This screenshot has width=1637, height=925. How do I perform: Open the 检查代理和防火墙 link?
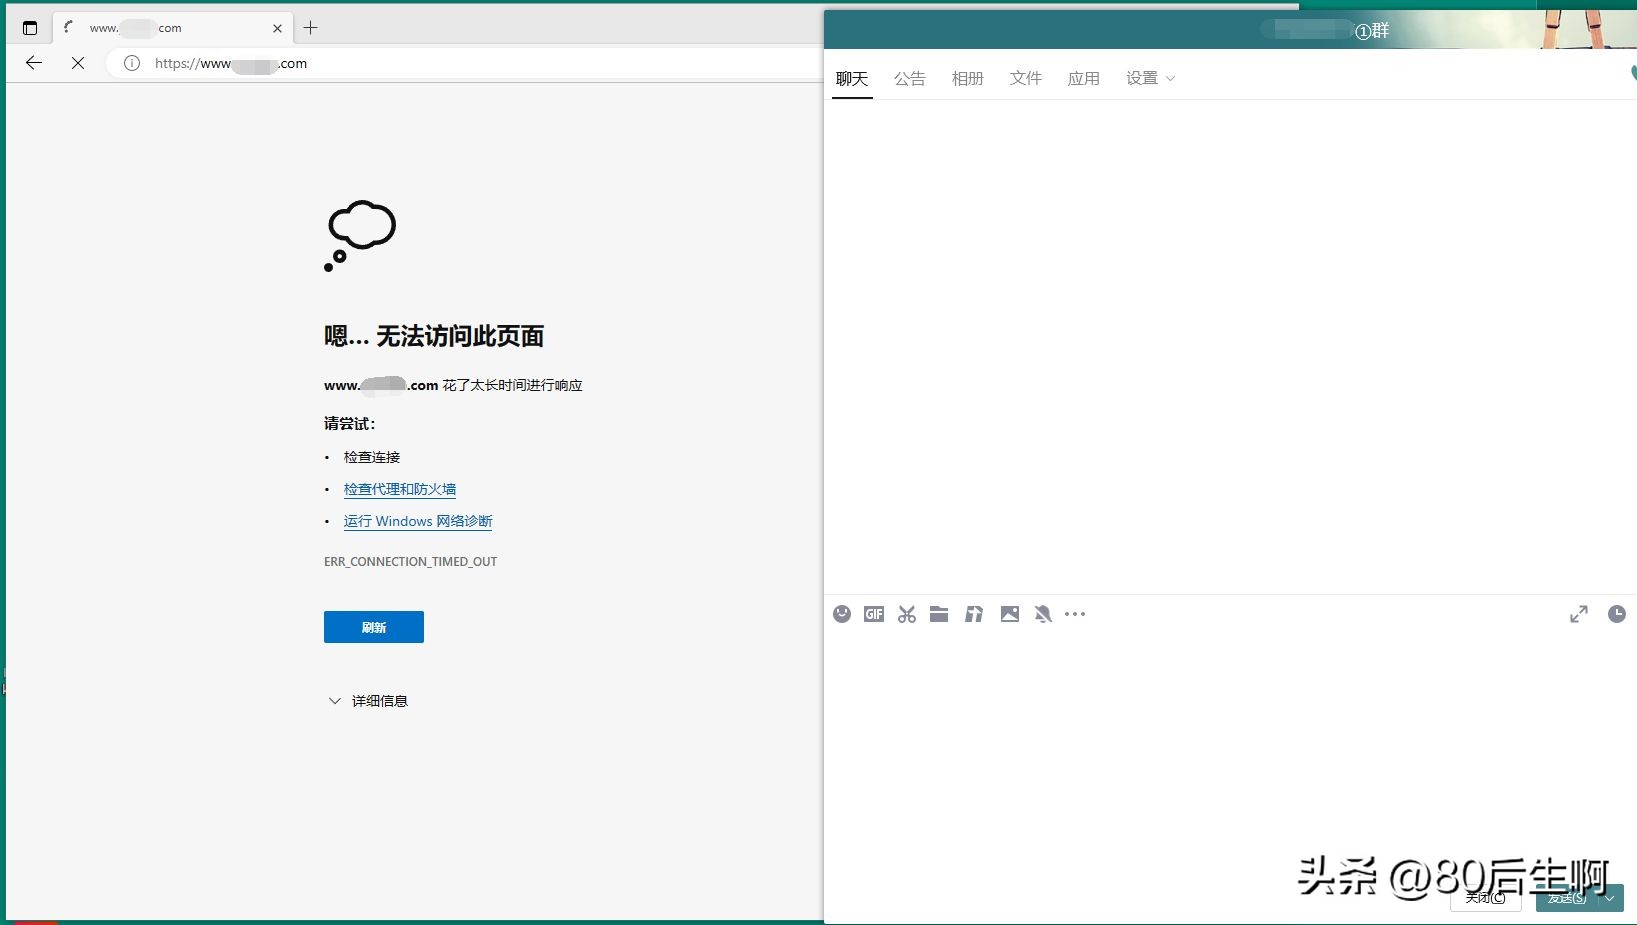tap(399, 489)
